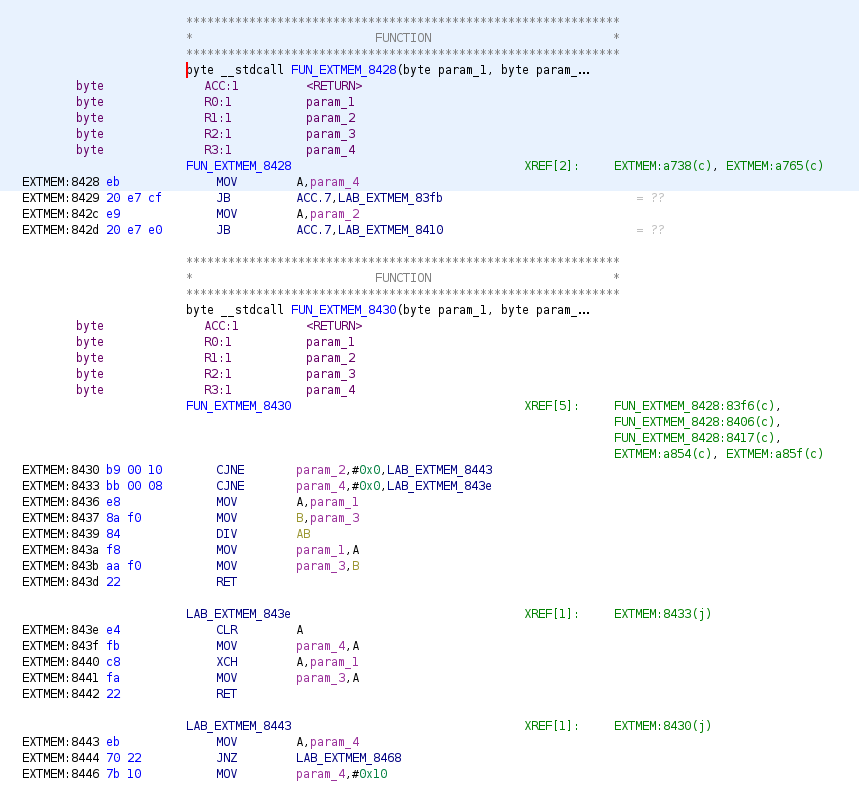This screenshot has width=859, height=785.
Task: Click LAB_EXTMEM_8443 operand in first CJNE
Action: pos(439,470)
